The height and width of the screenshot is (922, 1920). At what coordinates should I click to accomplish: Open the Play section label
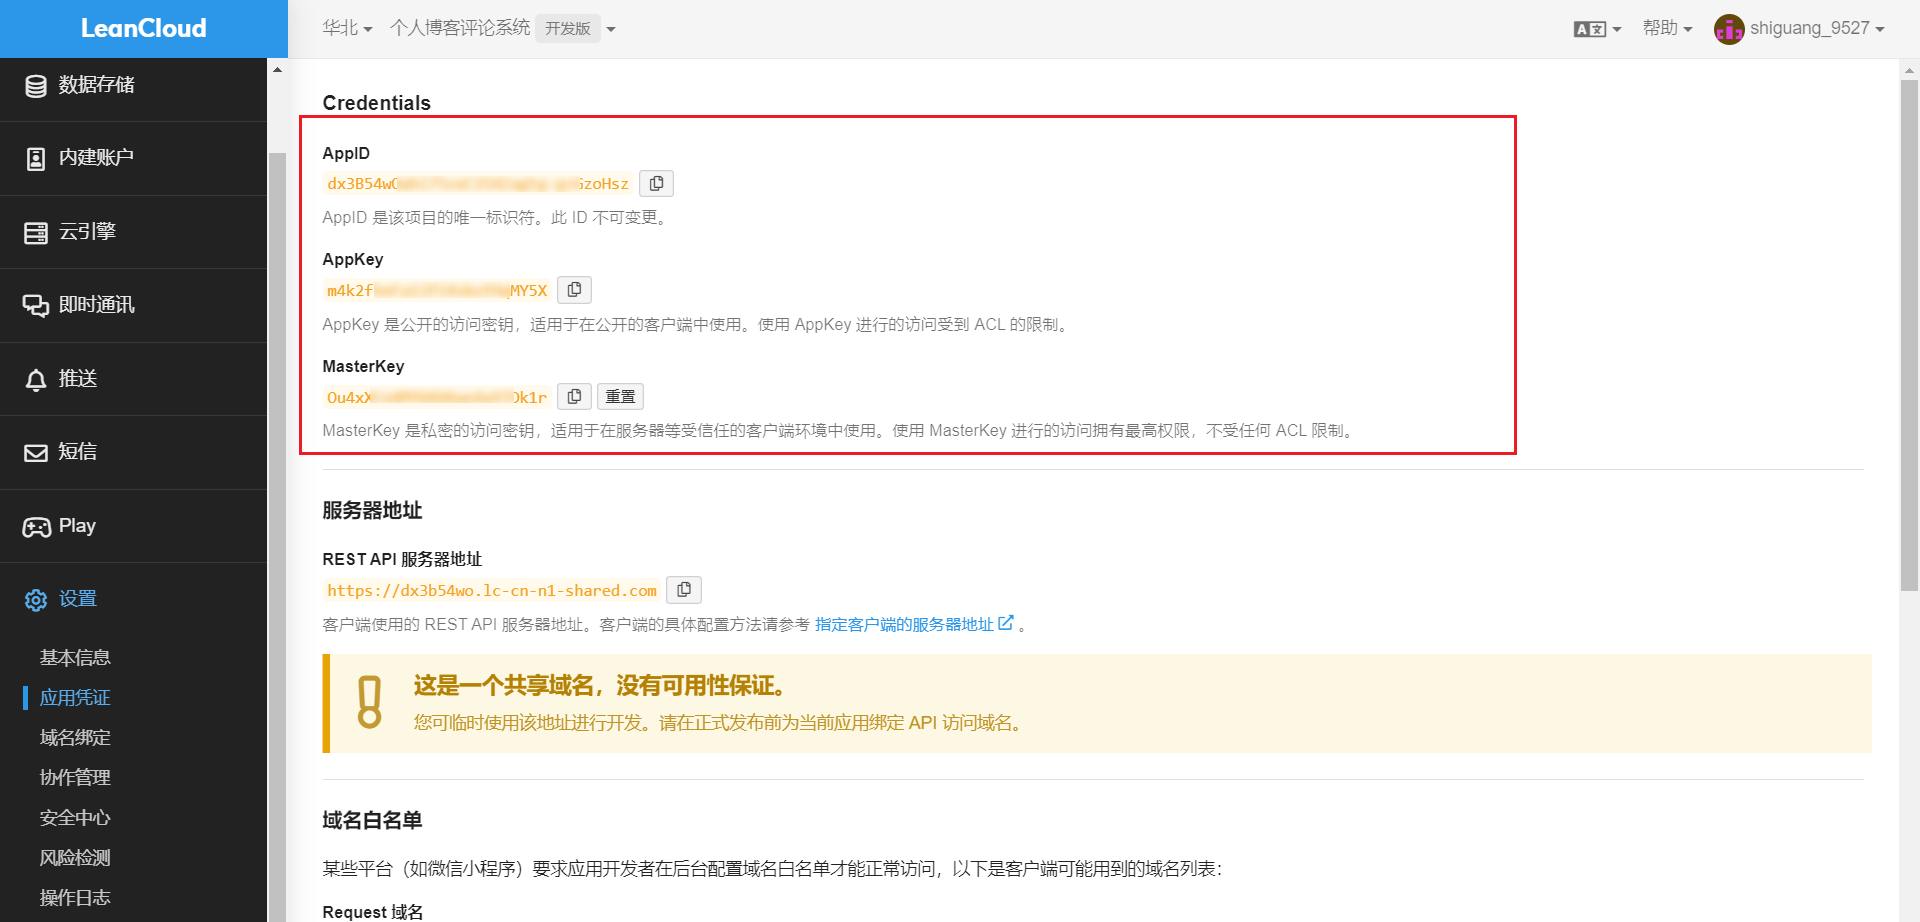click(77, 526)
